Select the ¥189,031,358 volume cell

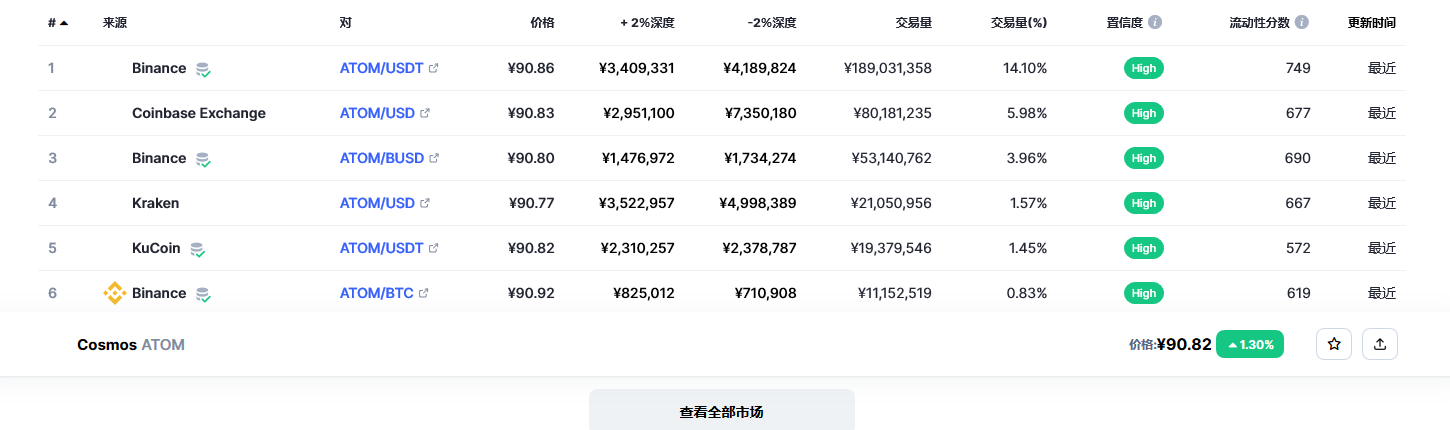[888, 68]
